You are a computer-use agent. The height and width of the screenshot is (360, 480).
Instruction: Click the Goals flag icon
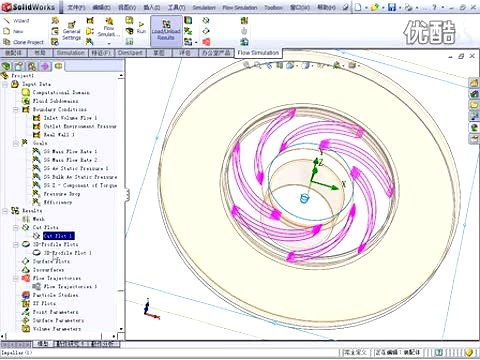25,143
